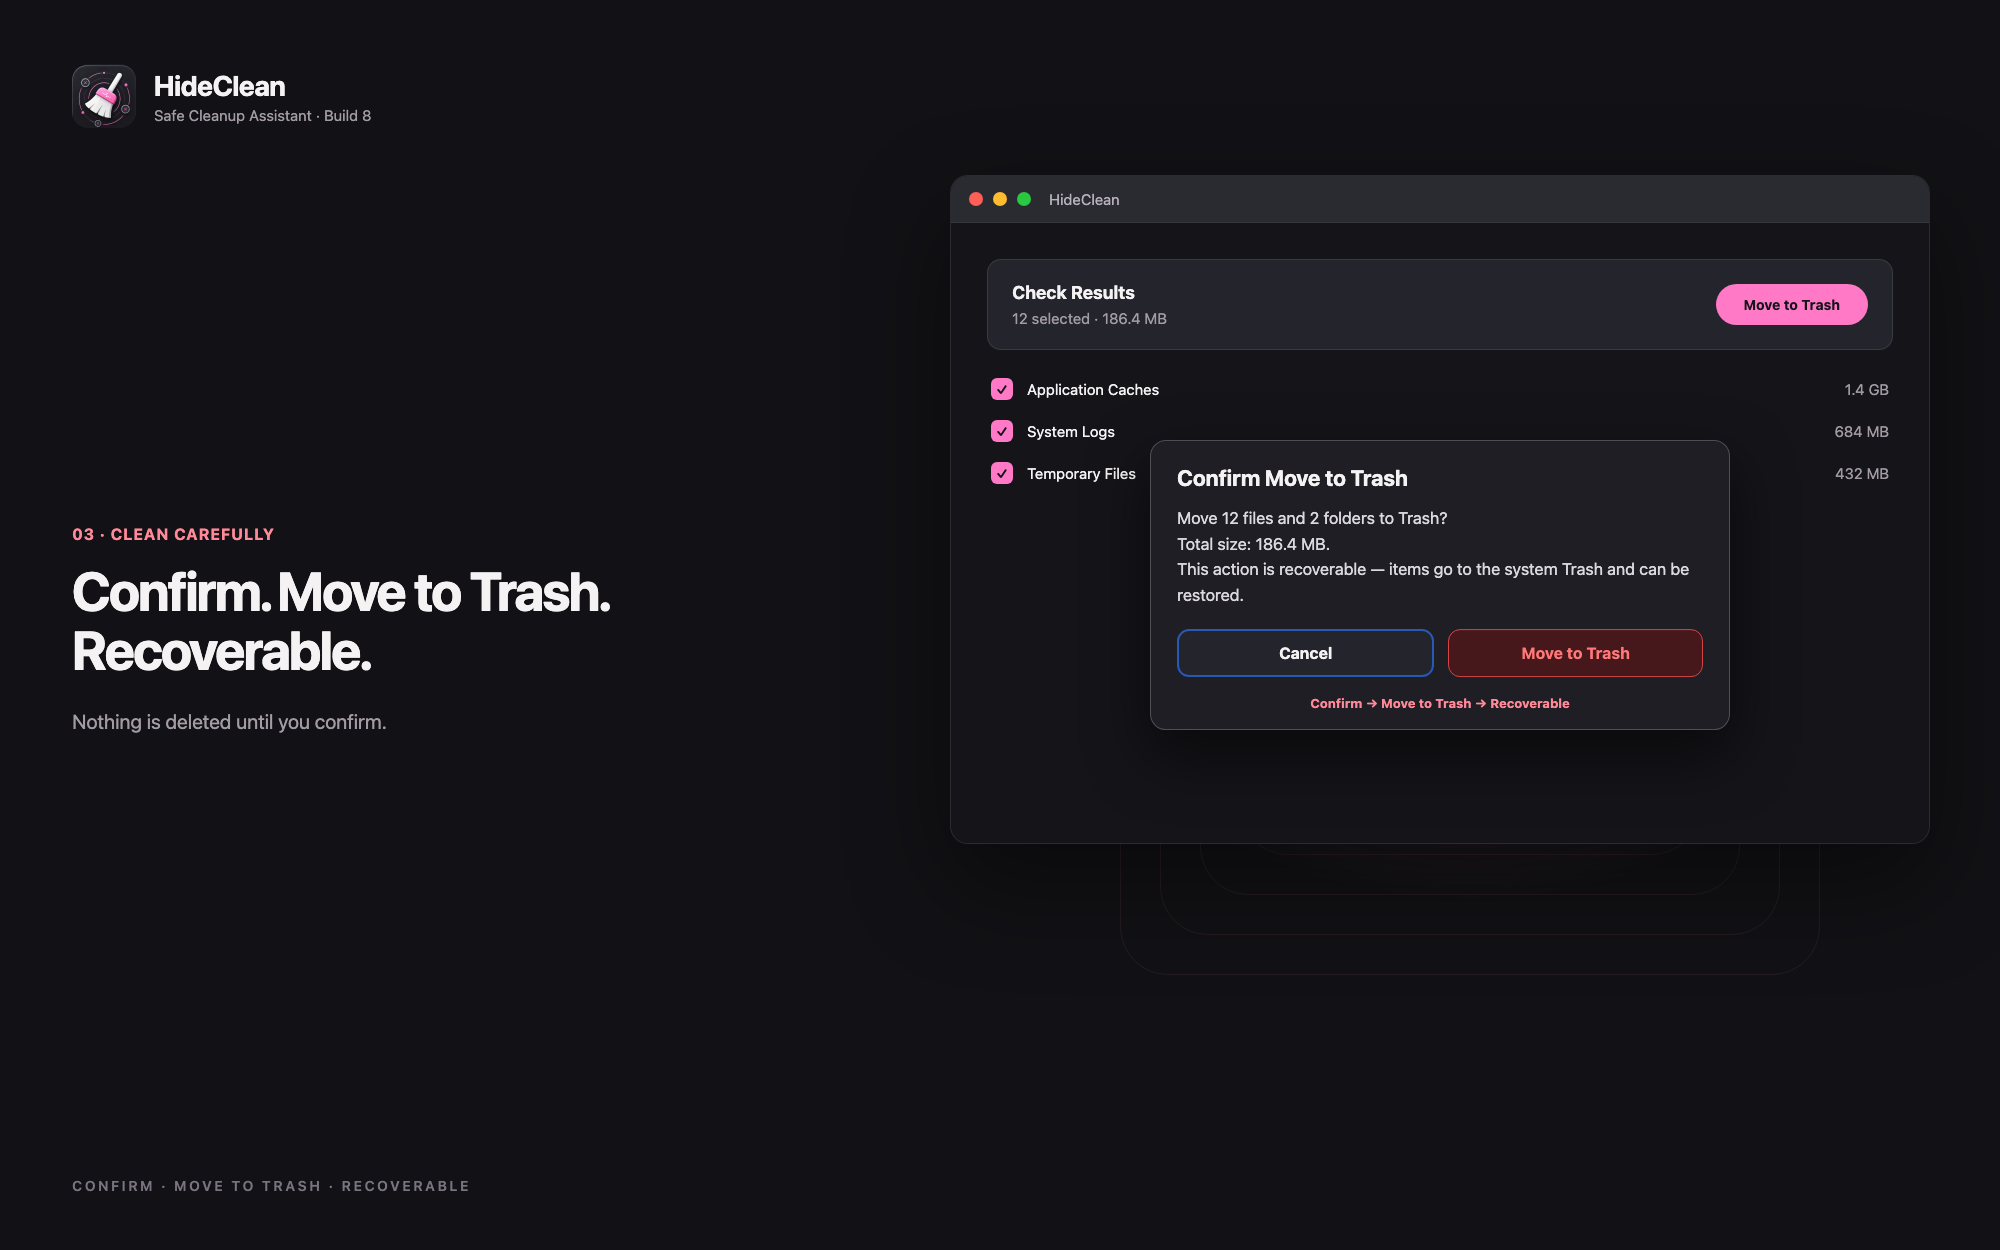Close the HideClean window with the red button
This screenshot has height=1250, width=2000.
point(976,199)
